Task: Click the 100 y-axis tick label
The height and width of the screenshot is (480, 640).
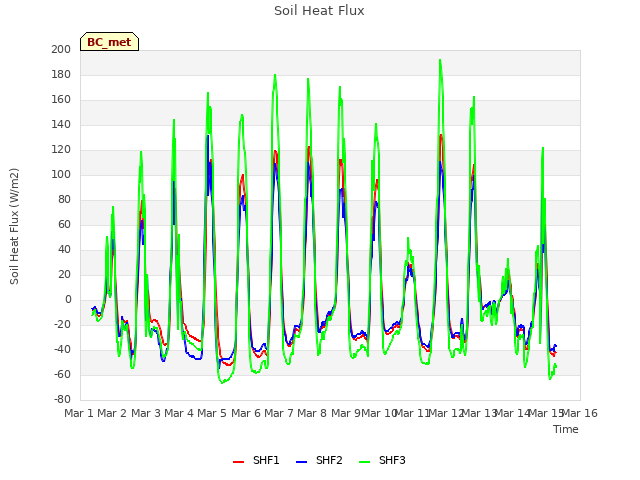Action: pyautogui.click(x=61, y=175)
